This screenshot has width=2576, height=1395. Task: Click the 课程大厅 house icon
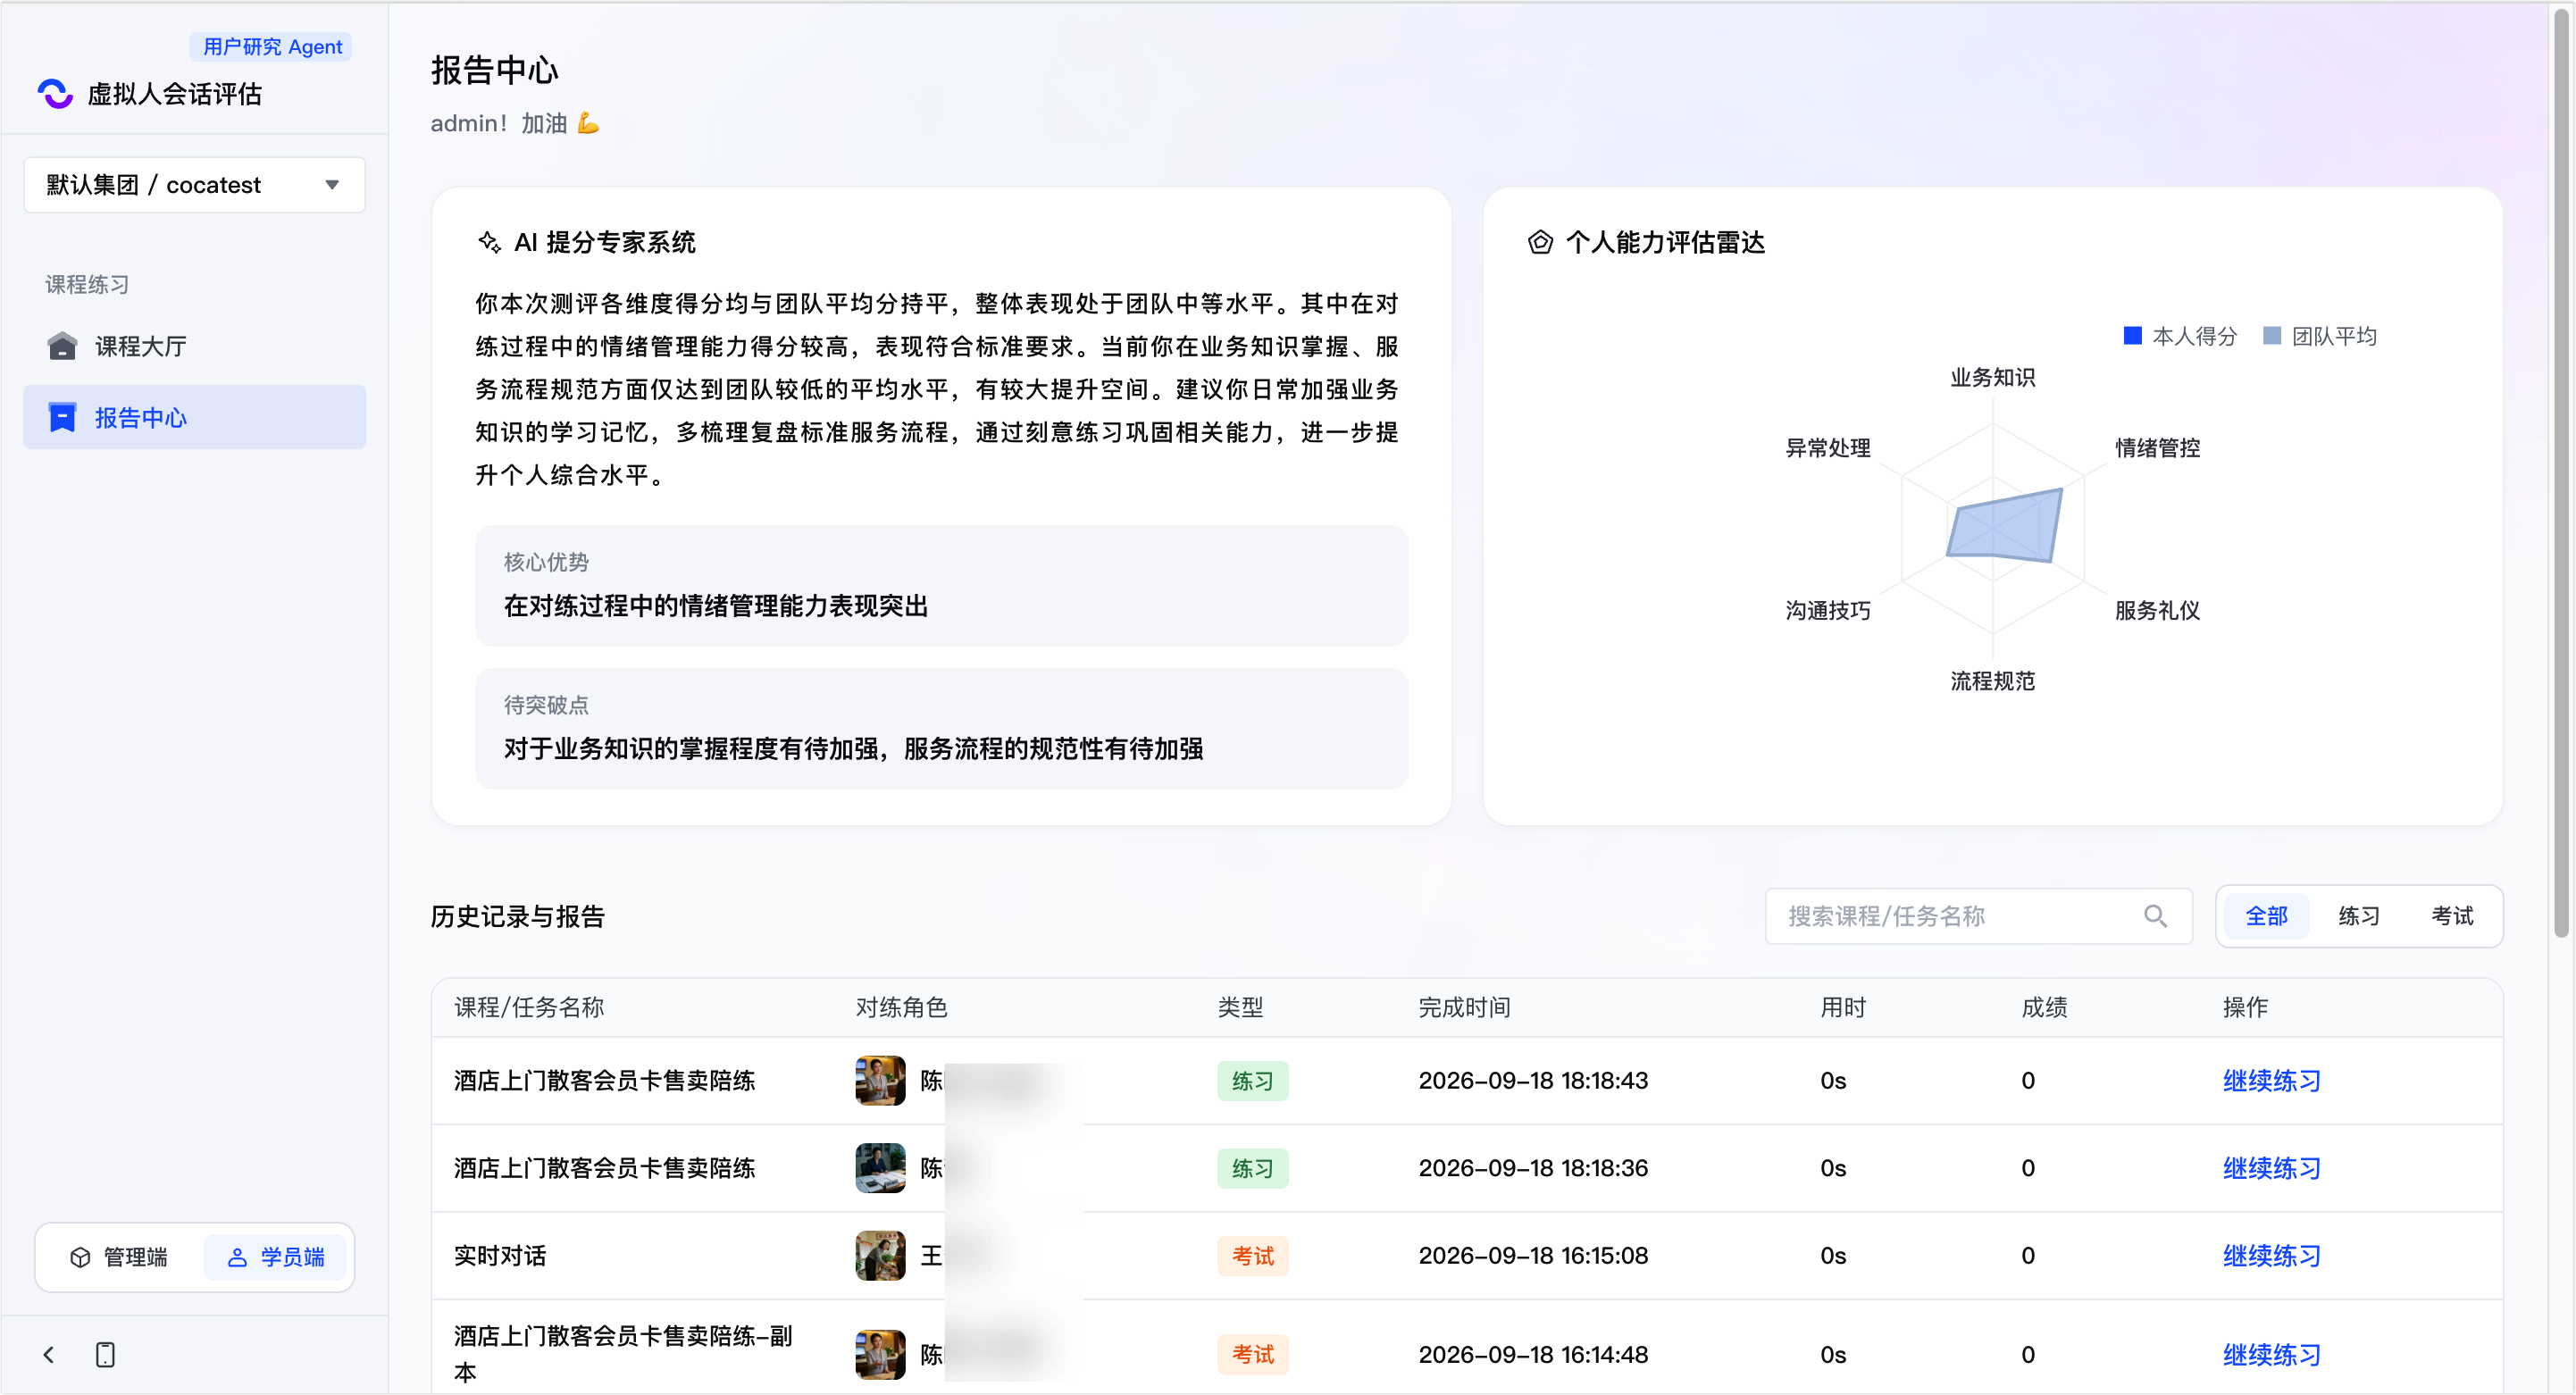click(62, 346)
